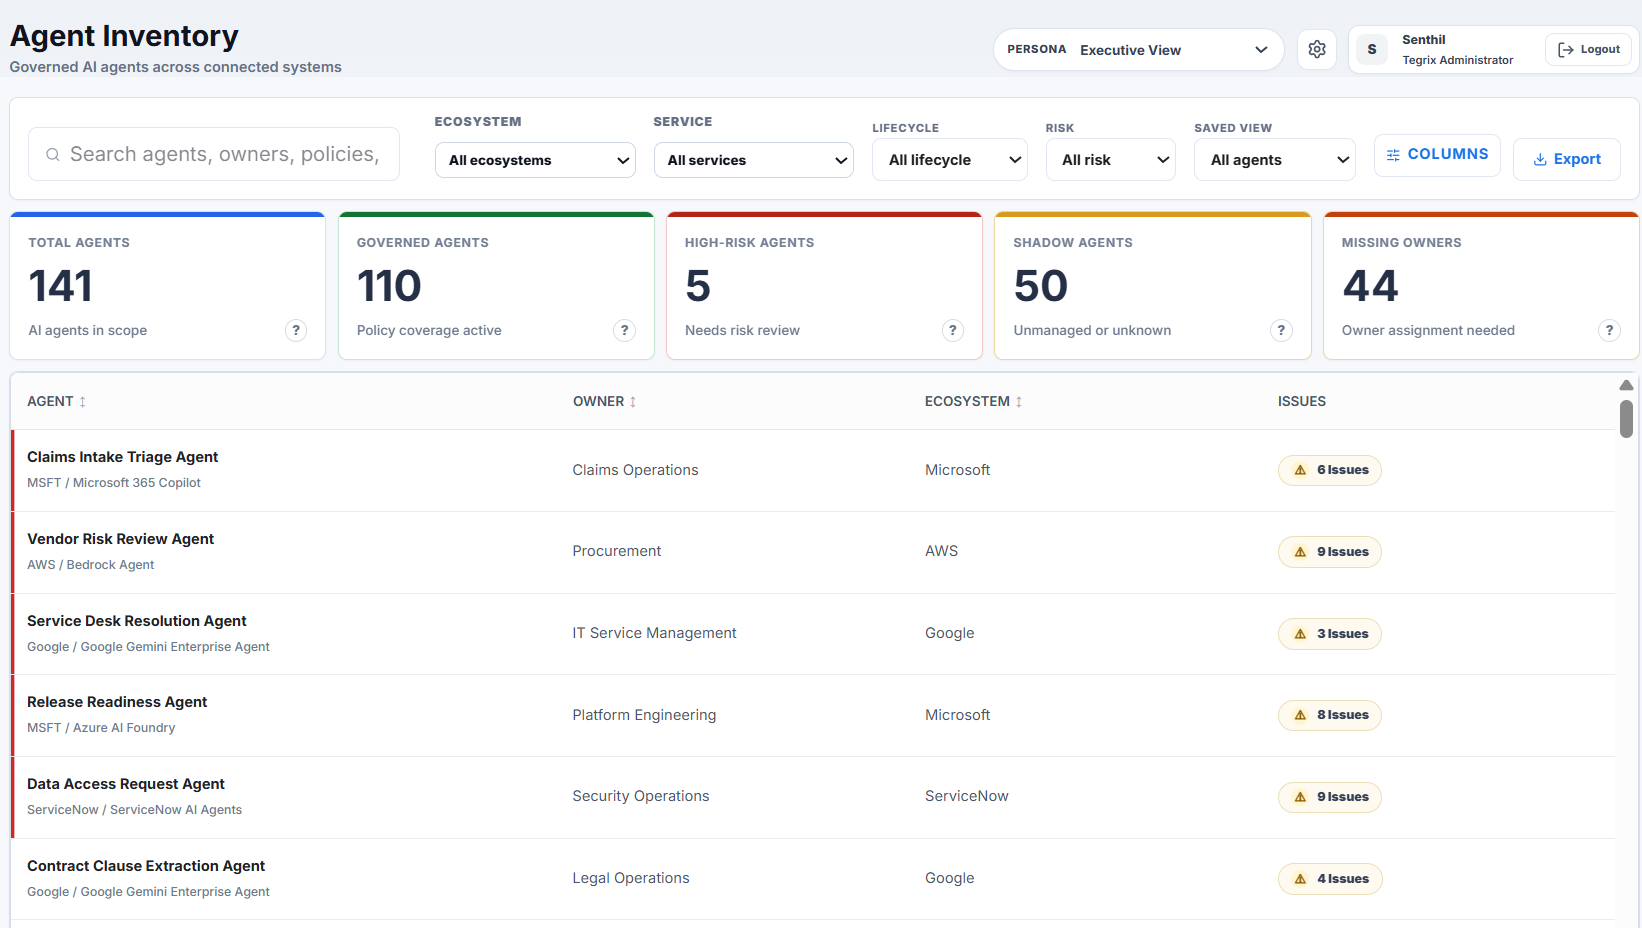Sort by Ecosystem column sort icon
Viewport: 1642px width, 930px height.
1019,402
